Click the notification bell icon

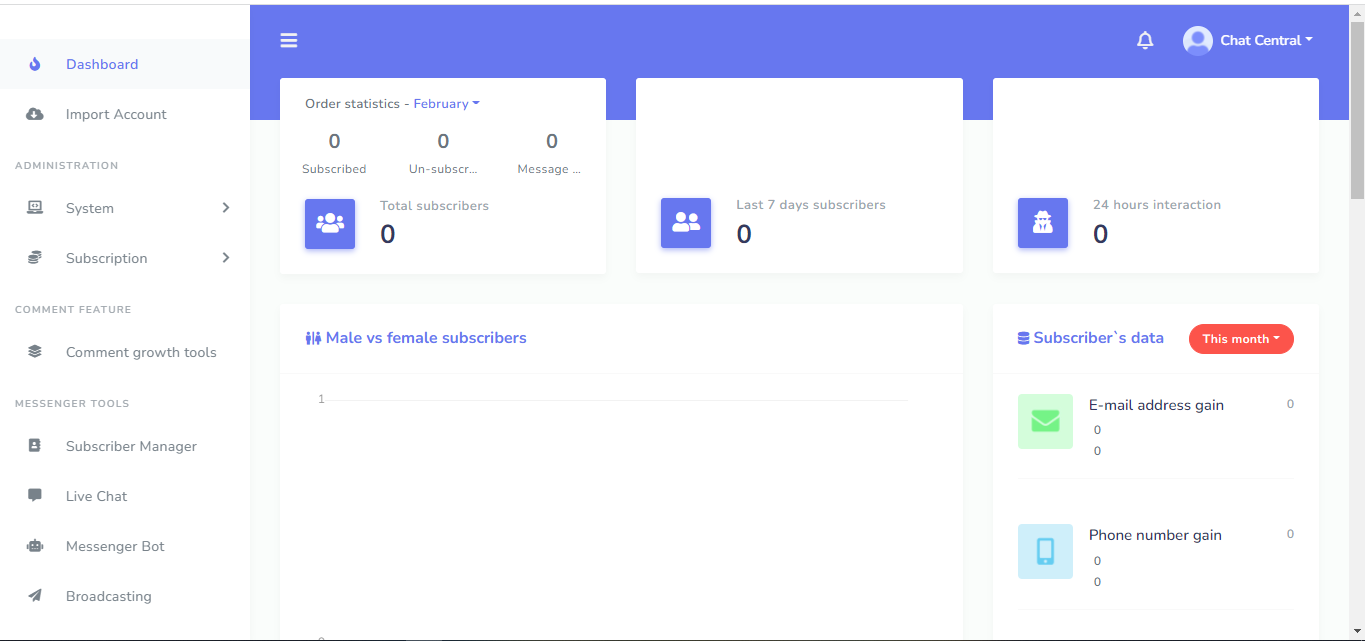pyautogui.click(x=1145, y=40)
